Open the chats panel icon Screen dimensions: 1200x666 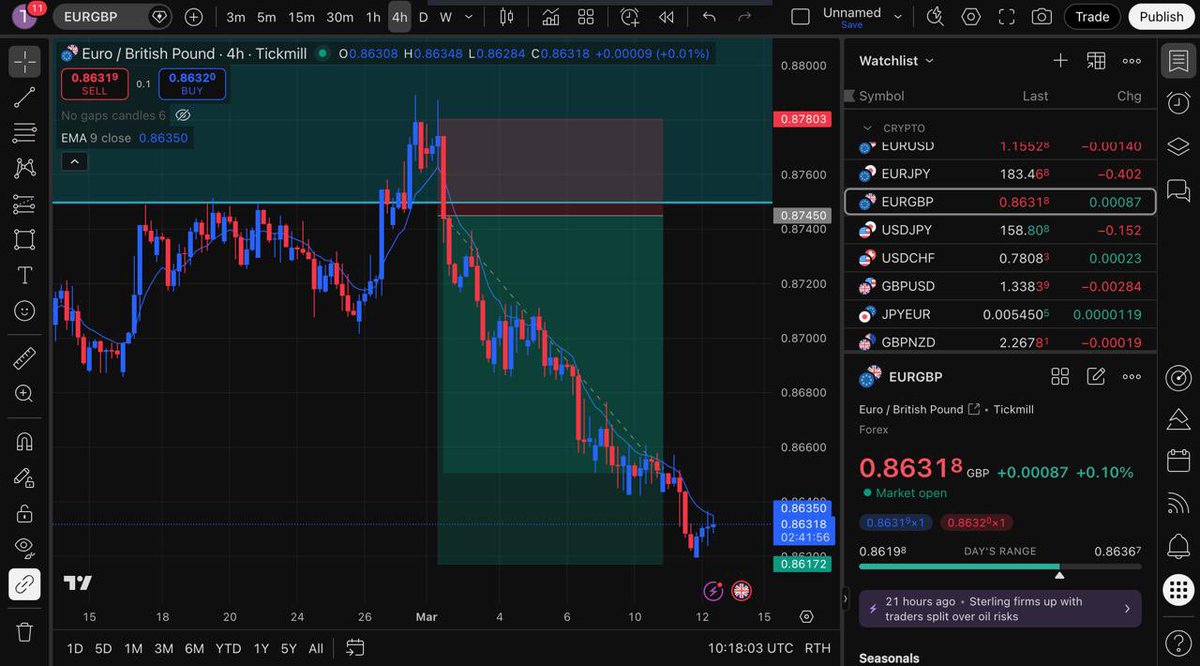[1178, 189]
